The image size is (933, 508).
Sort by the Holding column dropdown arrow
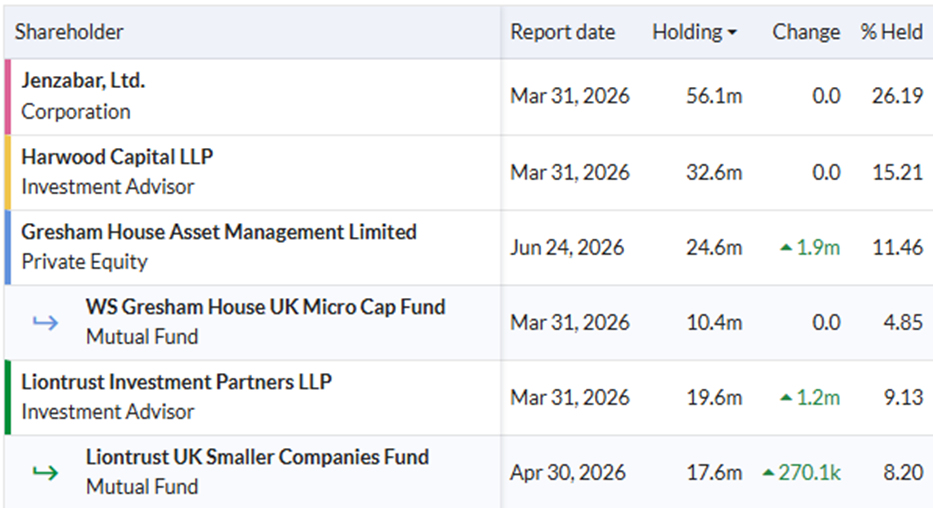[x=732, y=33]
